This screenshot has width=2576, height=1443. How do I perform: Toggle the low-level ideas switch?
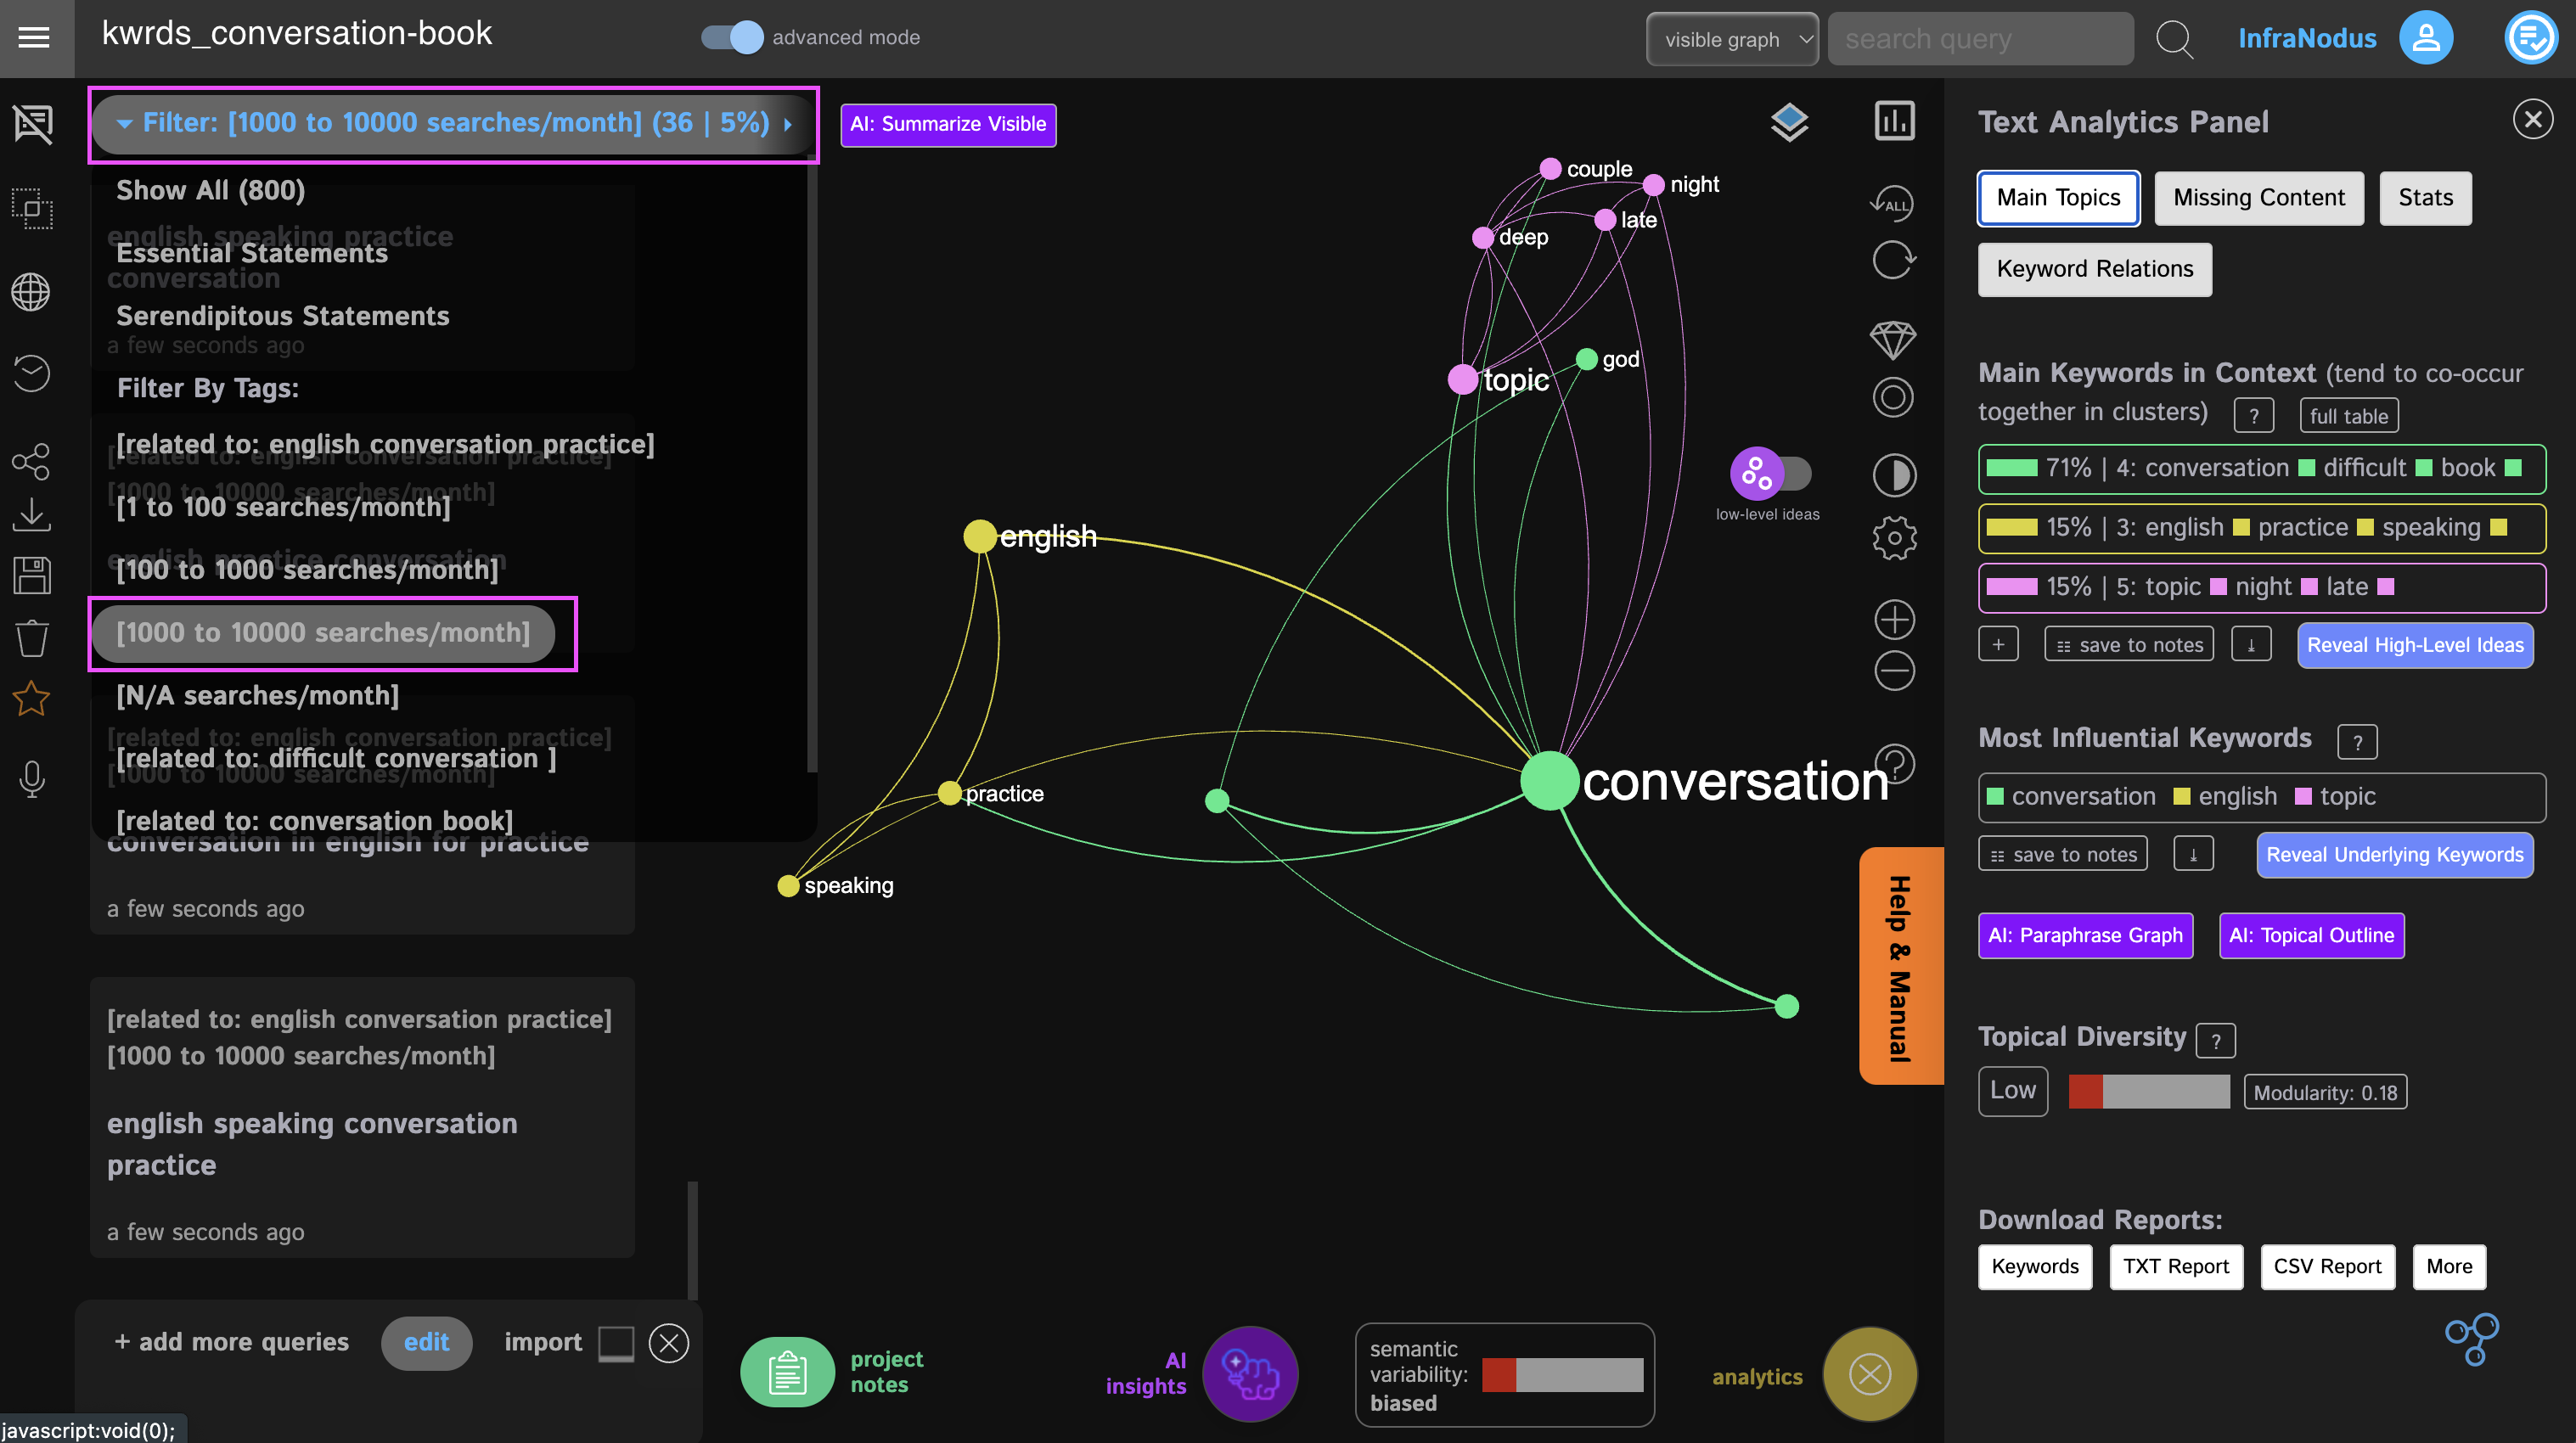pos(1771,473)
